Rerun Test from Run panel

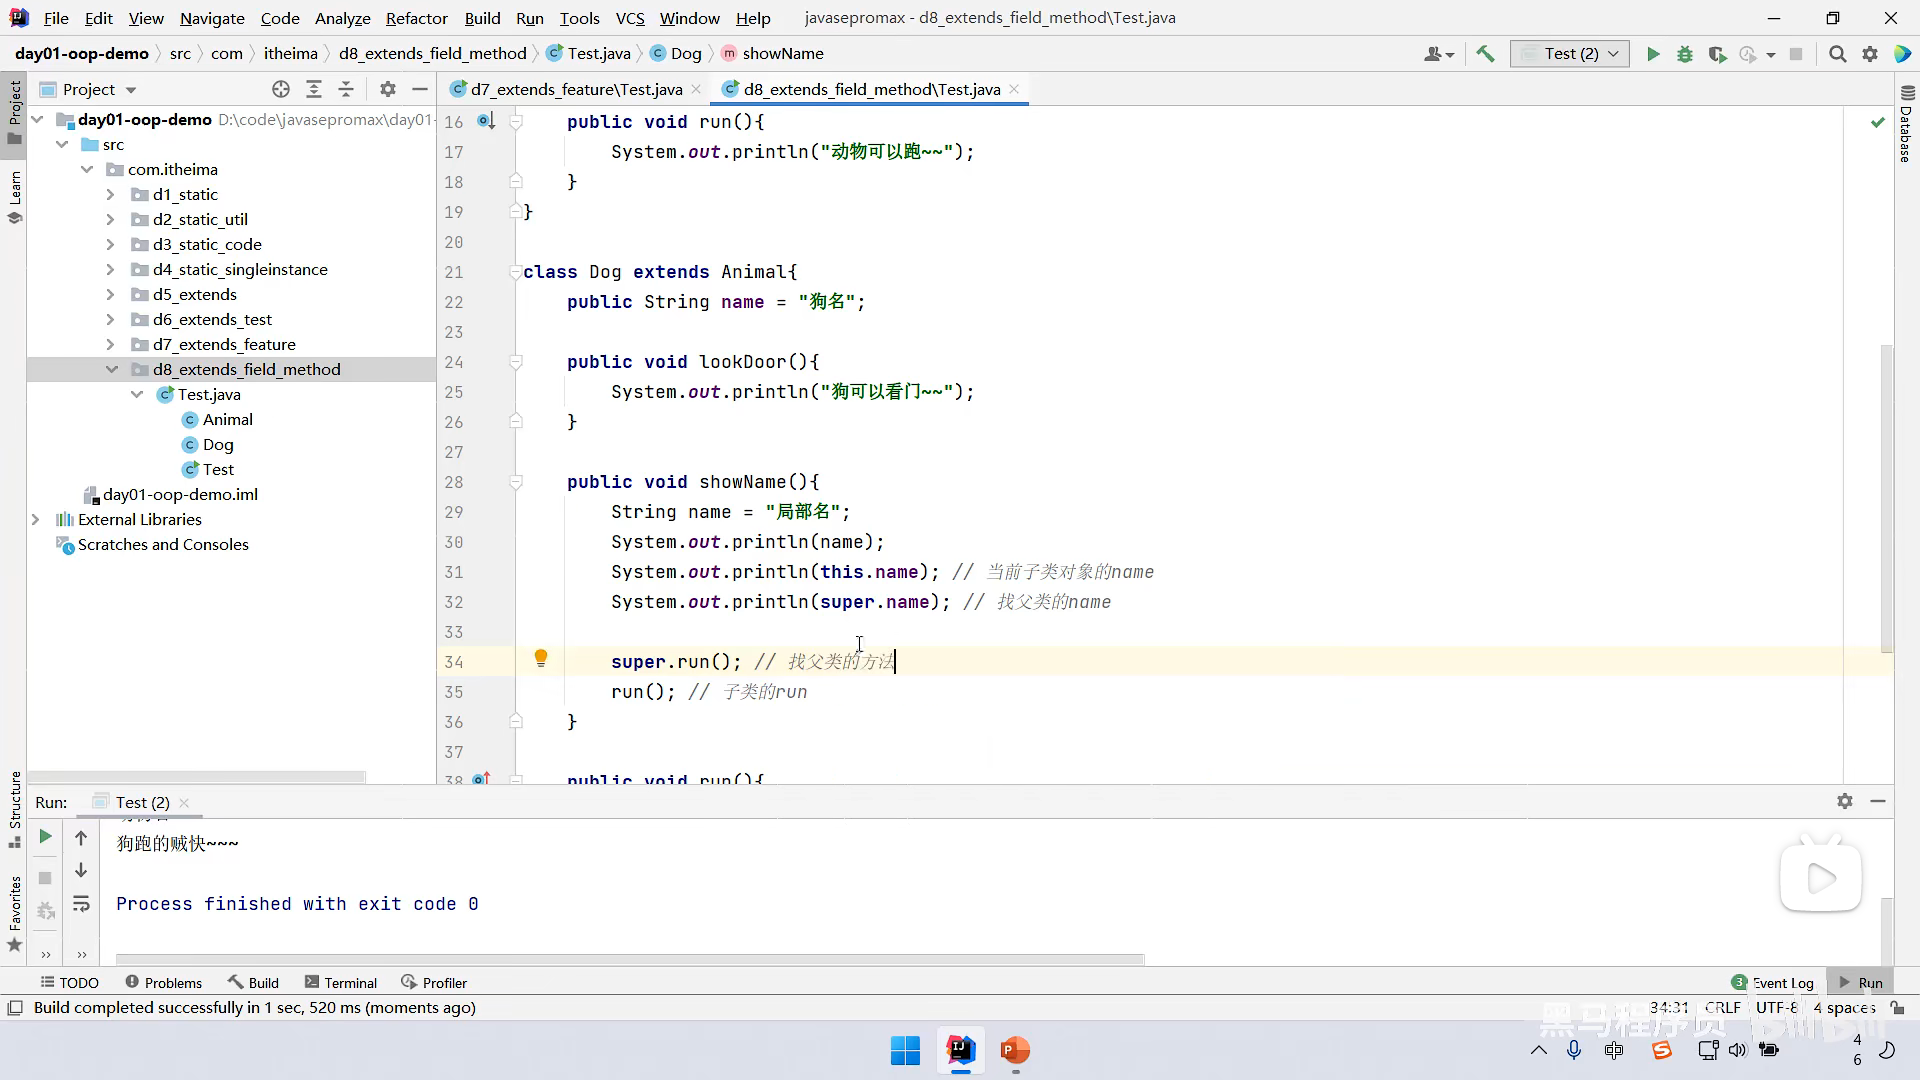(45, 836)
